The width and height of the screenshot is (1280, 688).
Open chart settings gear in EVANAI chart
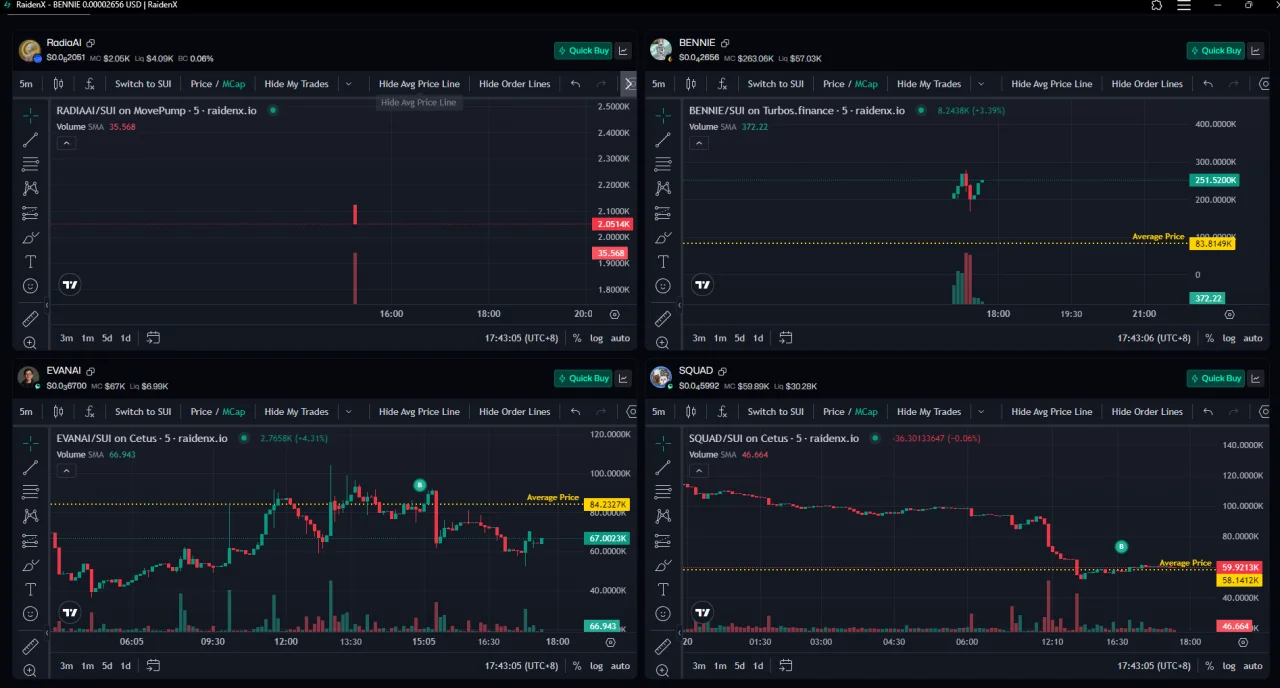pyautogui.click(x=611, y=642)
